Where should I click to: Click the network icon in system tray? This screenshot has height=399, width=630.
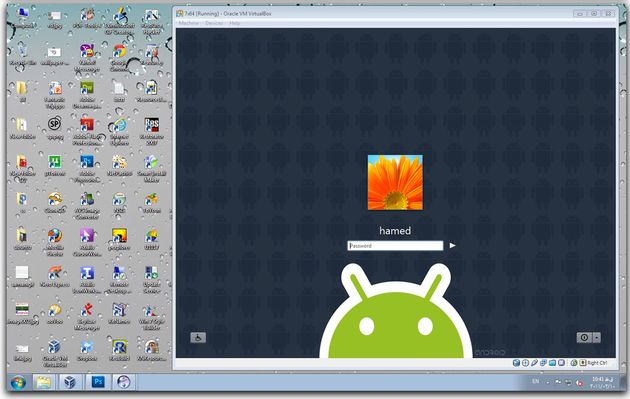pyautogui.click(x=568, y=382)
